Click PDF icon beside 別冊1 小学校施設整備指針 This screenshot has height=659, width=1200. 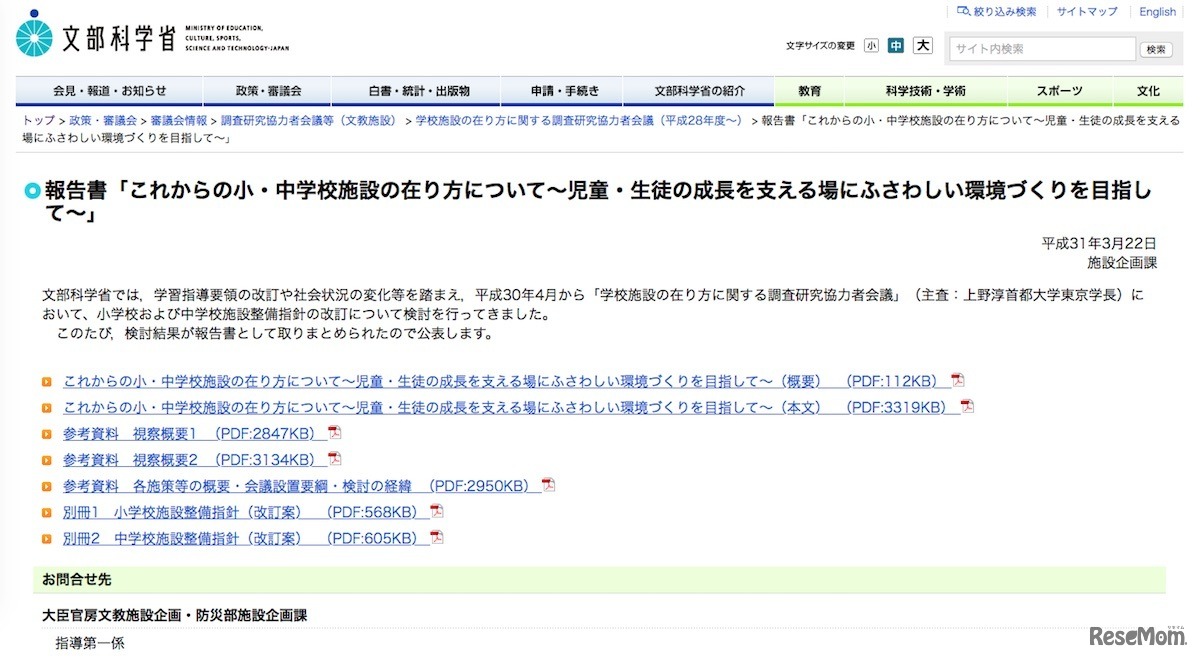click(x=435, y=510)
